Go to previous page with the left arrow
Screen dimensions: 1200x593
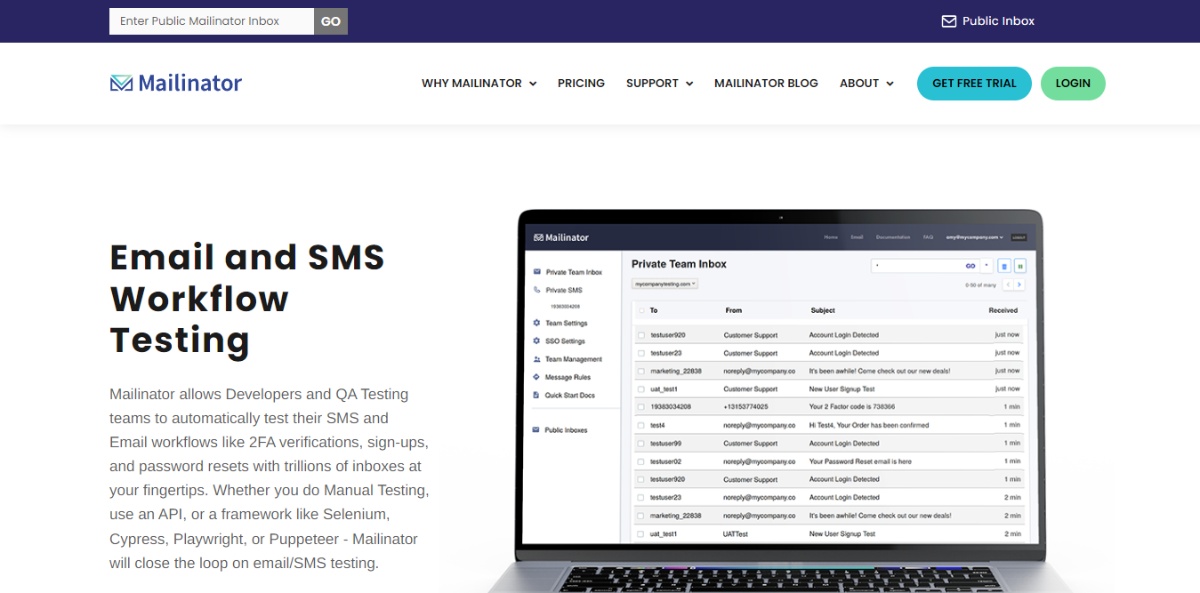point(1007,285)
